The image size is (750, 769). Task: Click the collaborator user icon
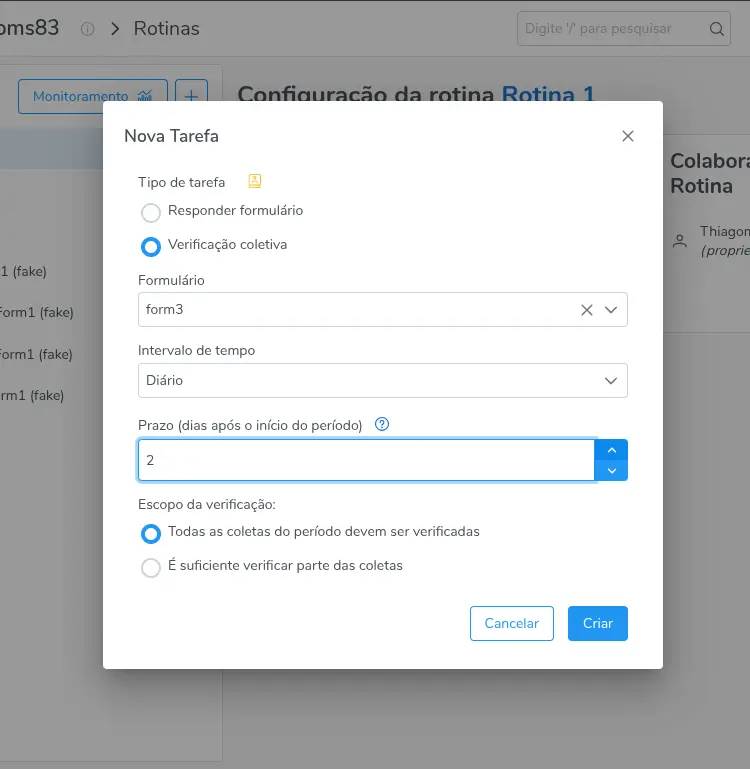point(680,241)
